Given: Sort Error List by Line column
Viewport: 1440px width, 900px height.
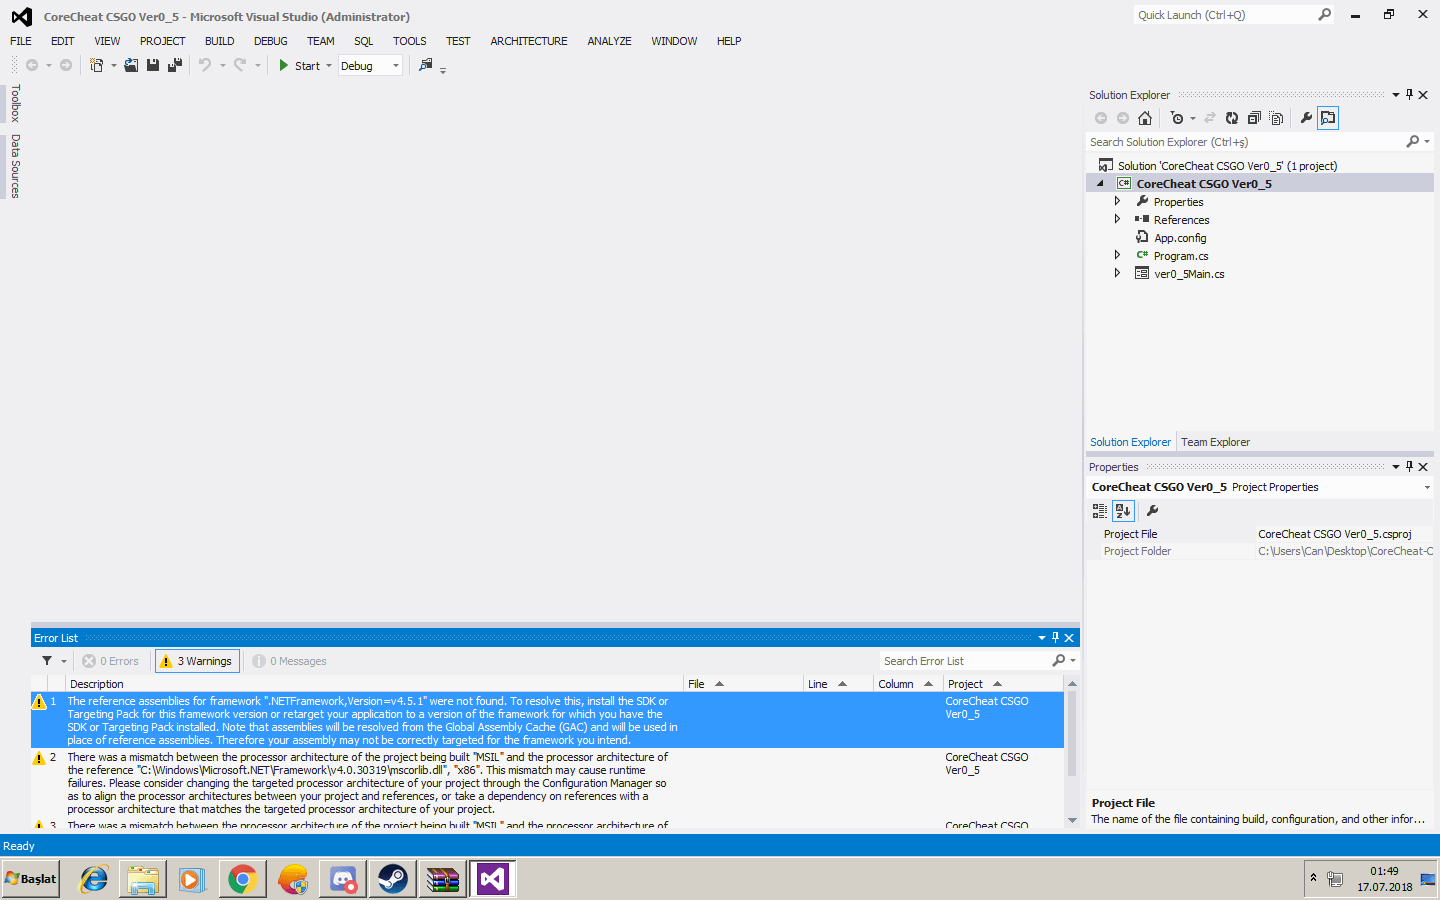Looking at the screenshot, I should tap(839, 684).
